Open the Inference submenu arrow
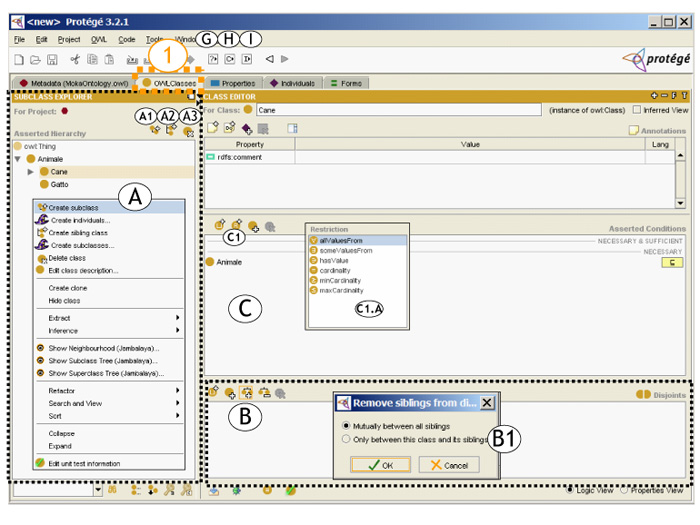700x525 pixels. tap(178, 330)
